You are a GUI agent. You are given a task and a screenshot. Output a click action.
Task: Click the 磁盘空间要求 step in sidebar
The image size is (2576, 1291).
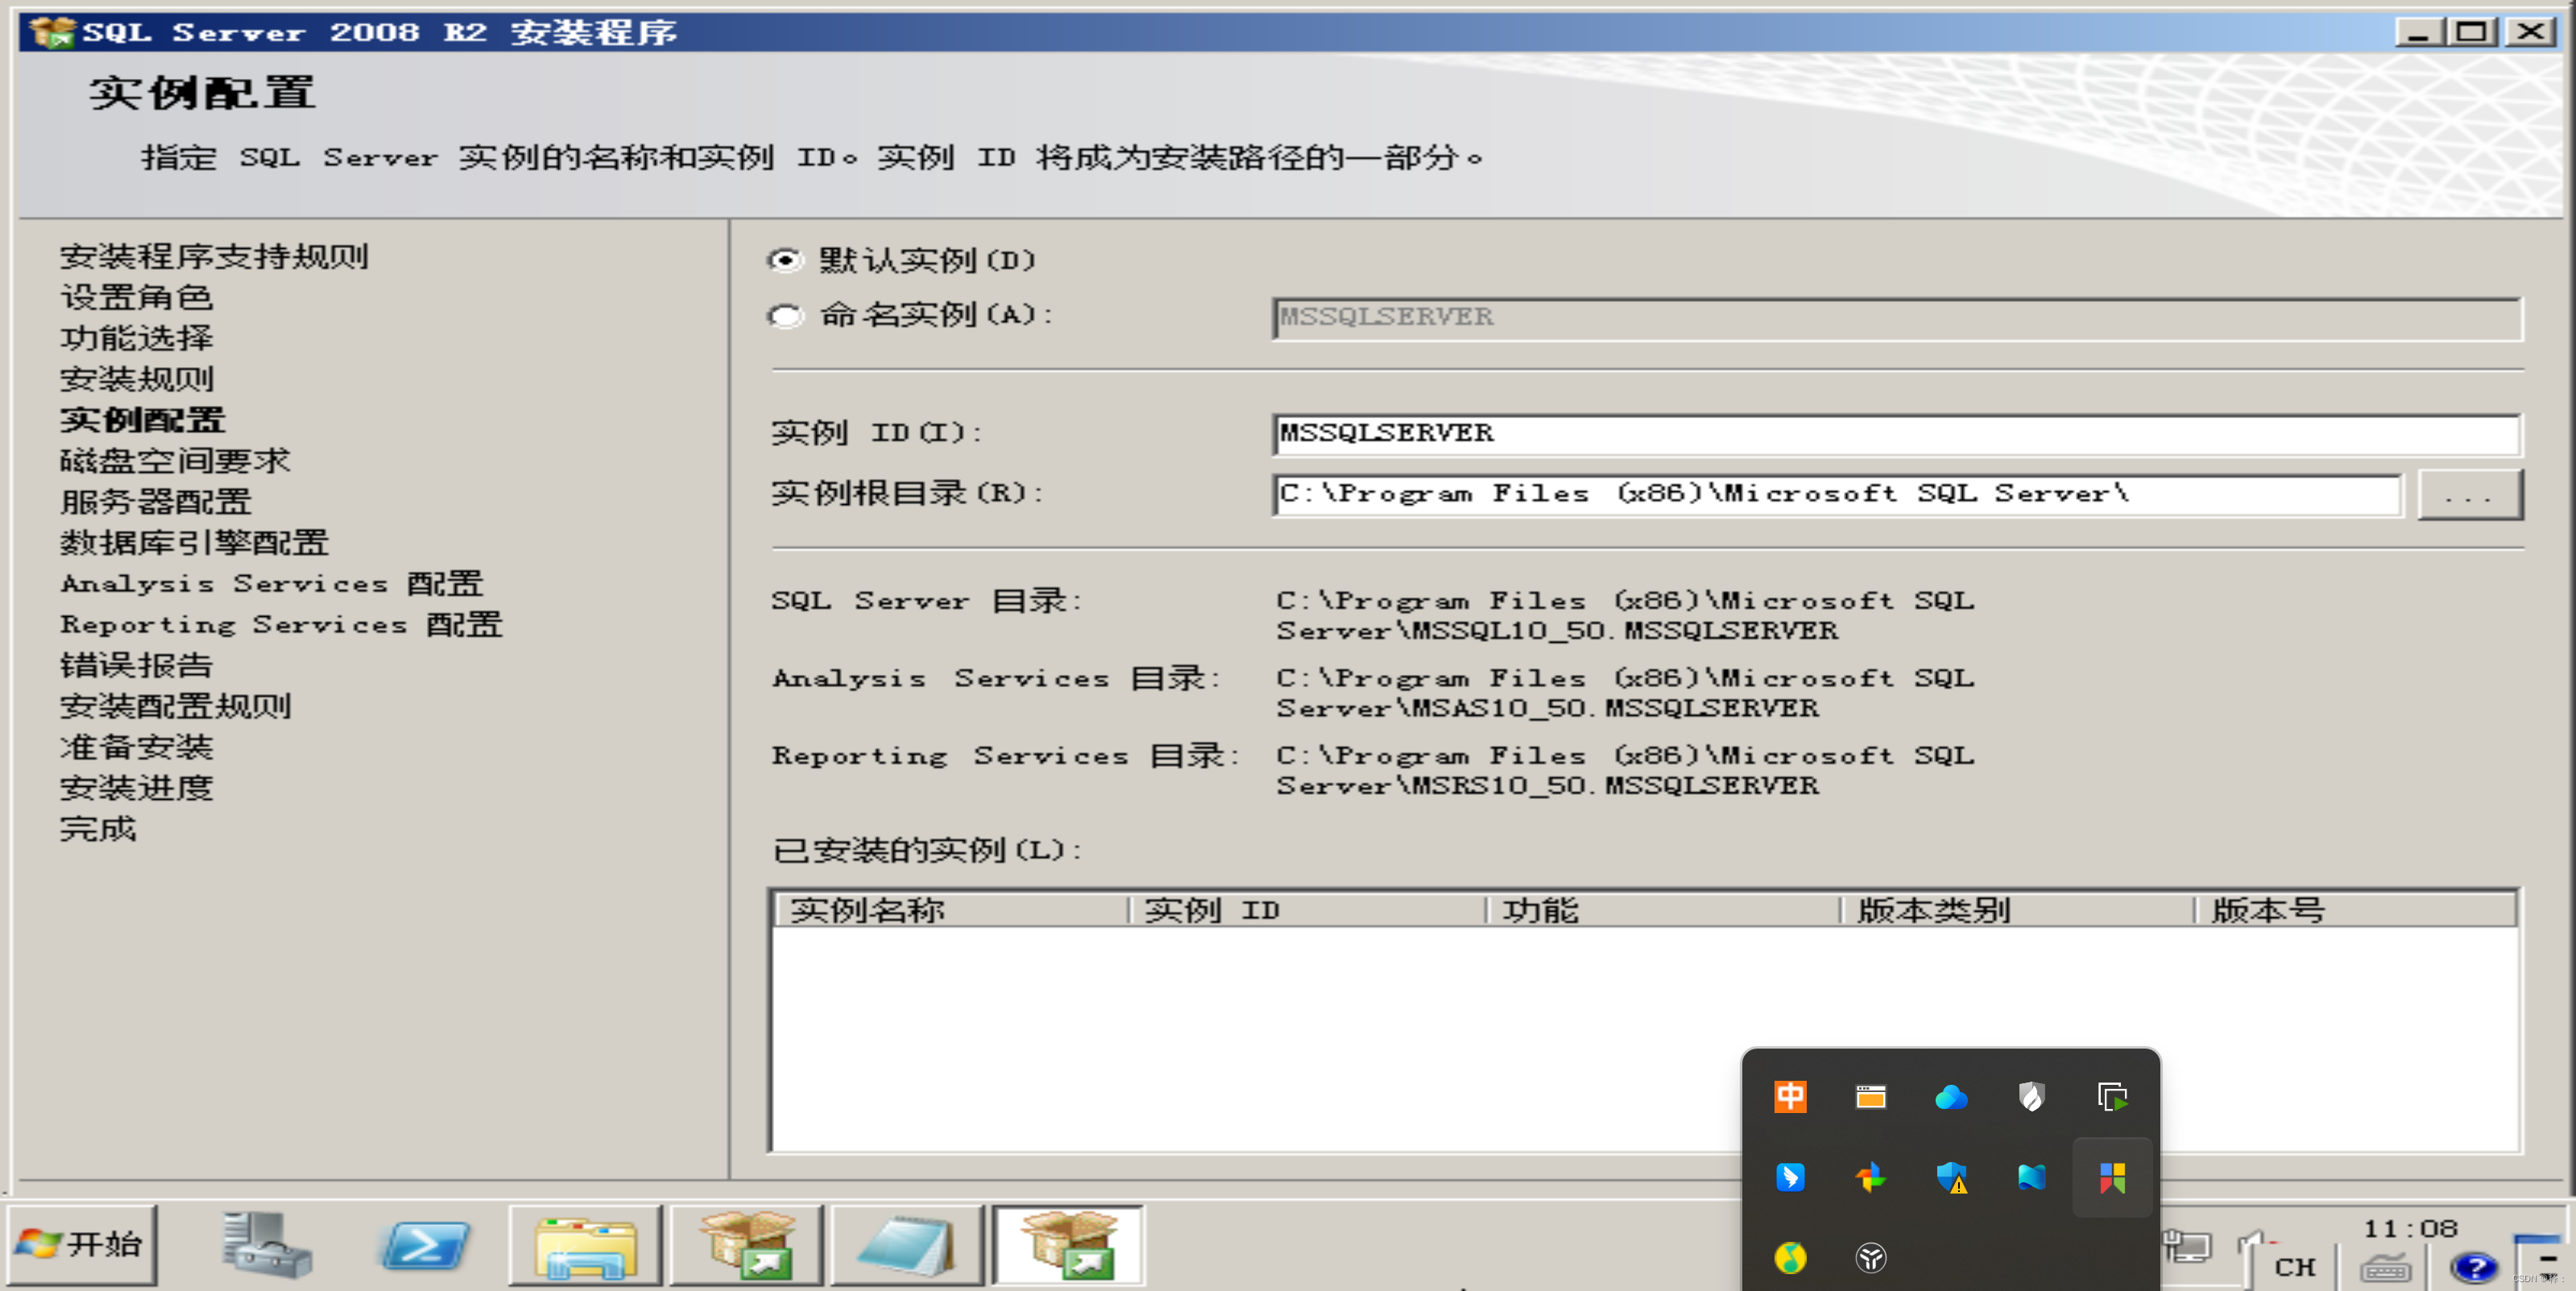[x=175, y=461]
